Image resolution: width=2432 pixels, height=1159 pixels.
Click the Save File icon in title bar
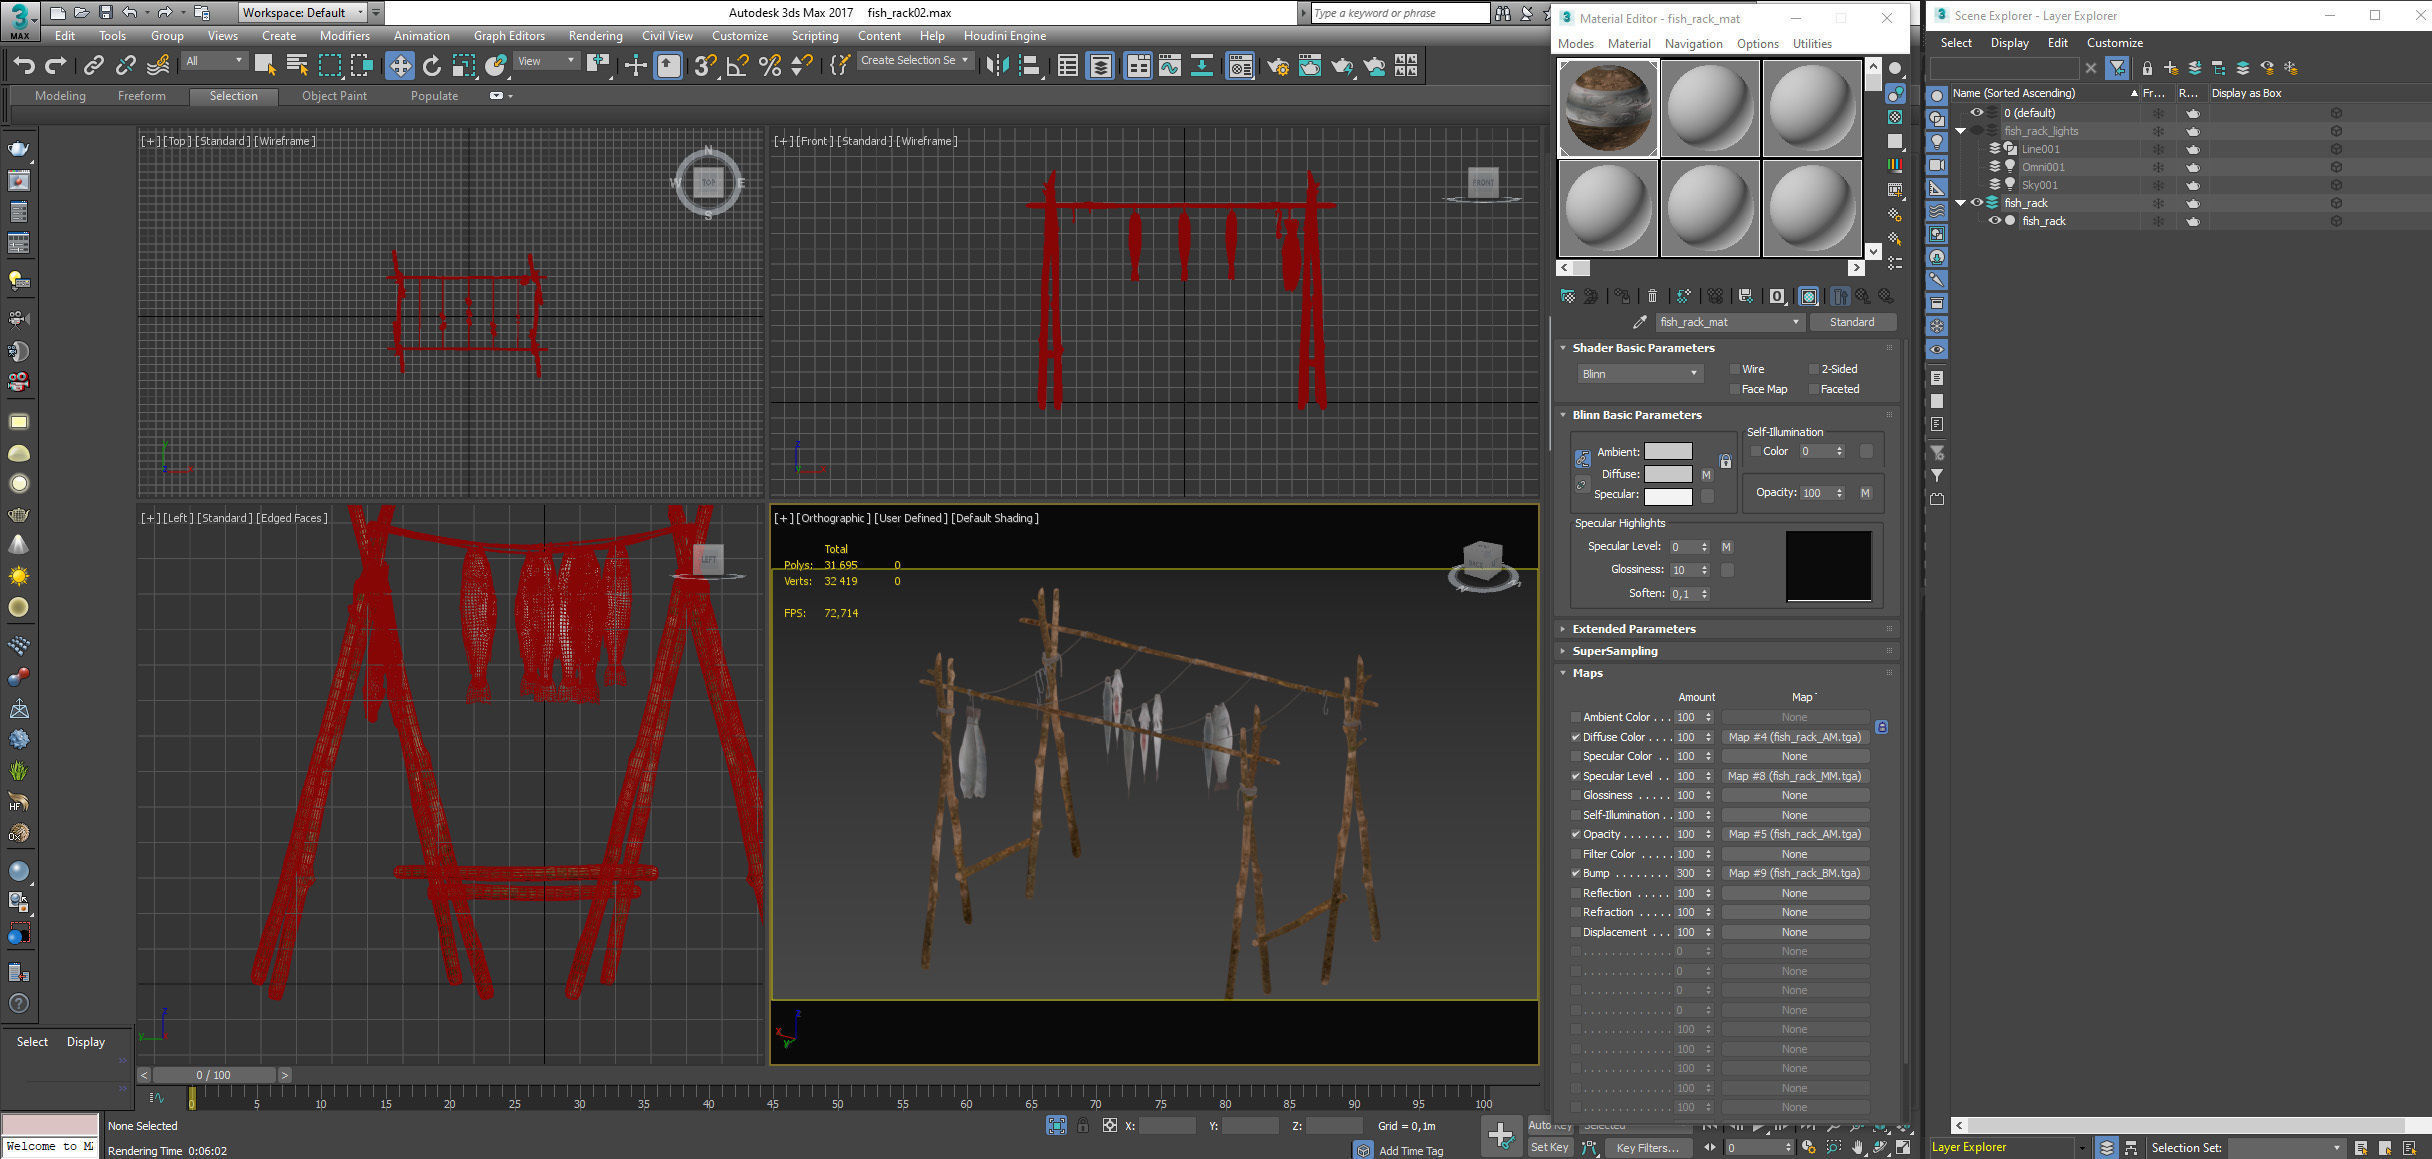pos(105,13)
